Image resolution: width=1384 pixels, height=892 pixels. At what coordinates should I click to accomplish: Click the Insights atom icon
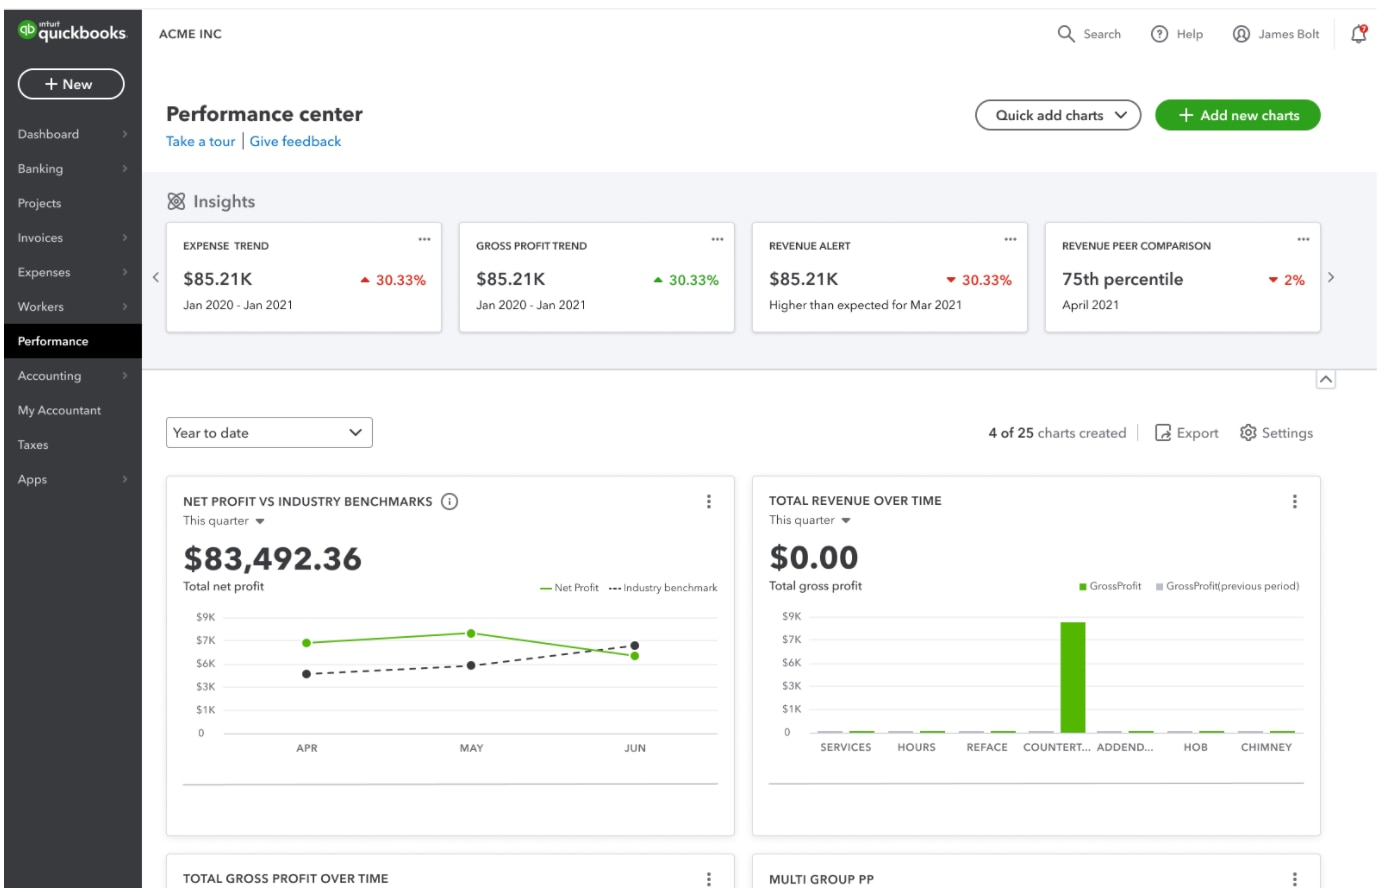pos(176,202)
